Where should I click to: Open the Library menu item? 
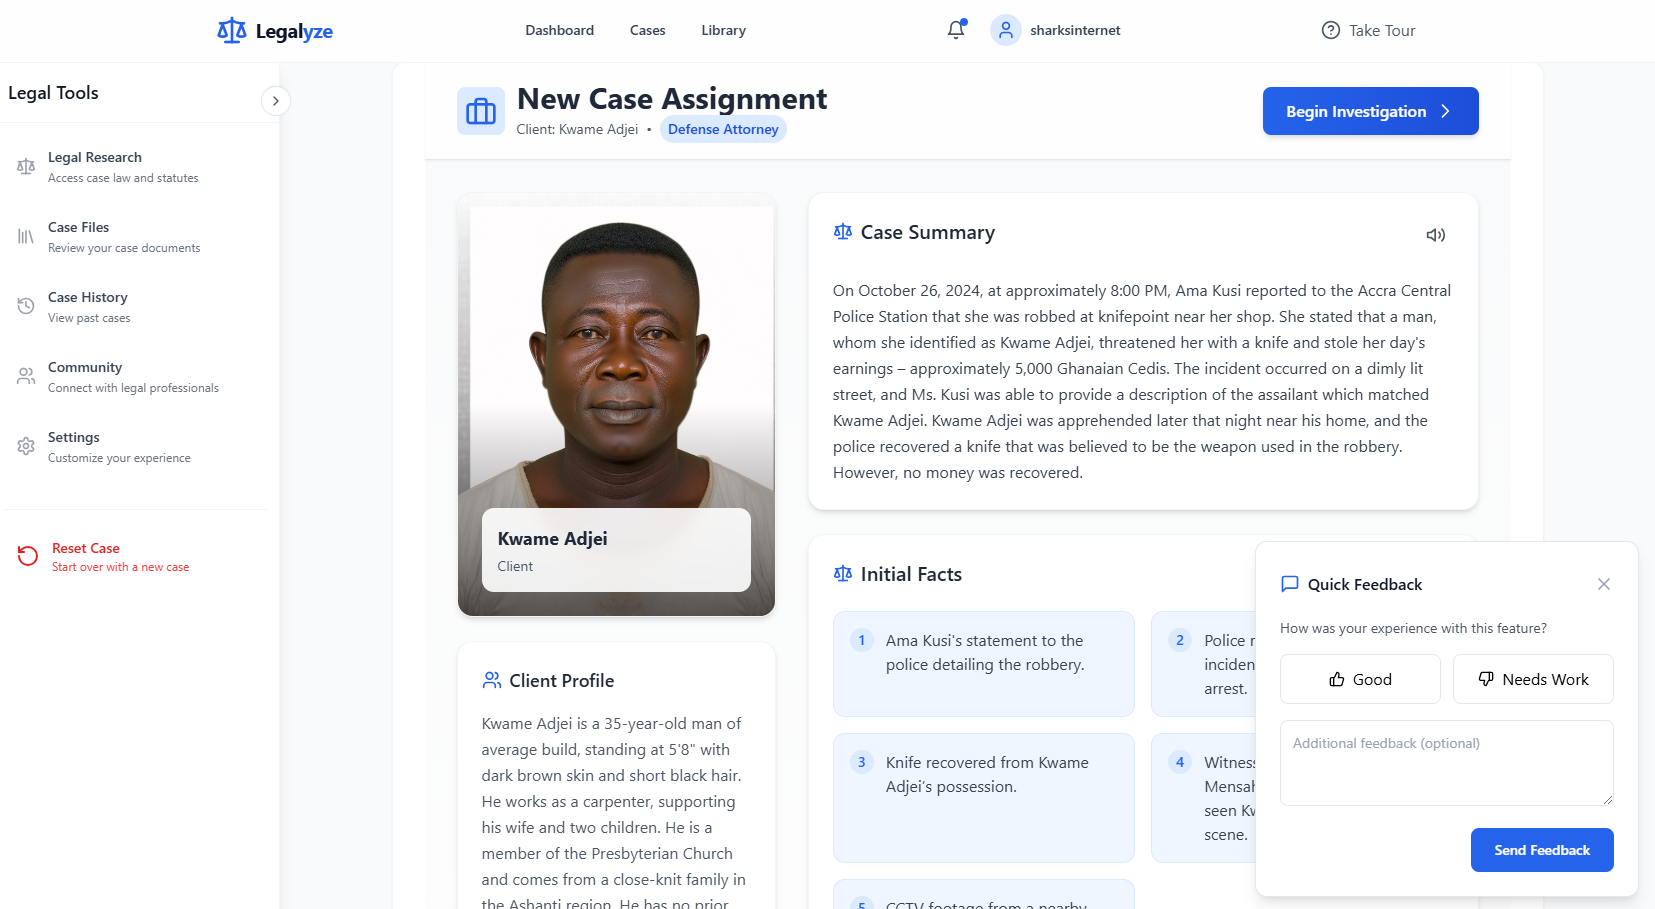[724, 30]
